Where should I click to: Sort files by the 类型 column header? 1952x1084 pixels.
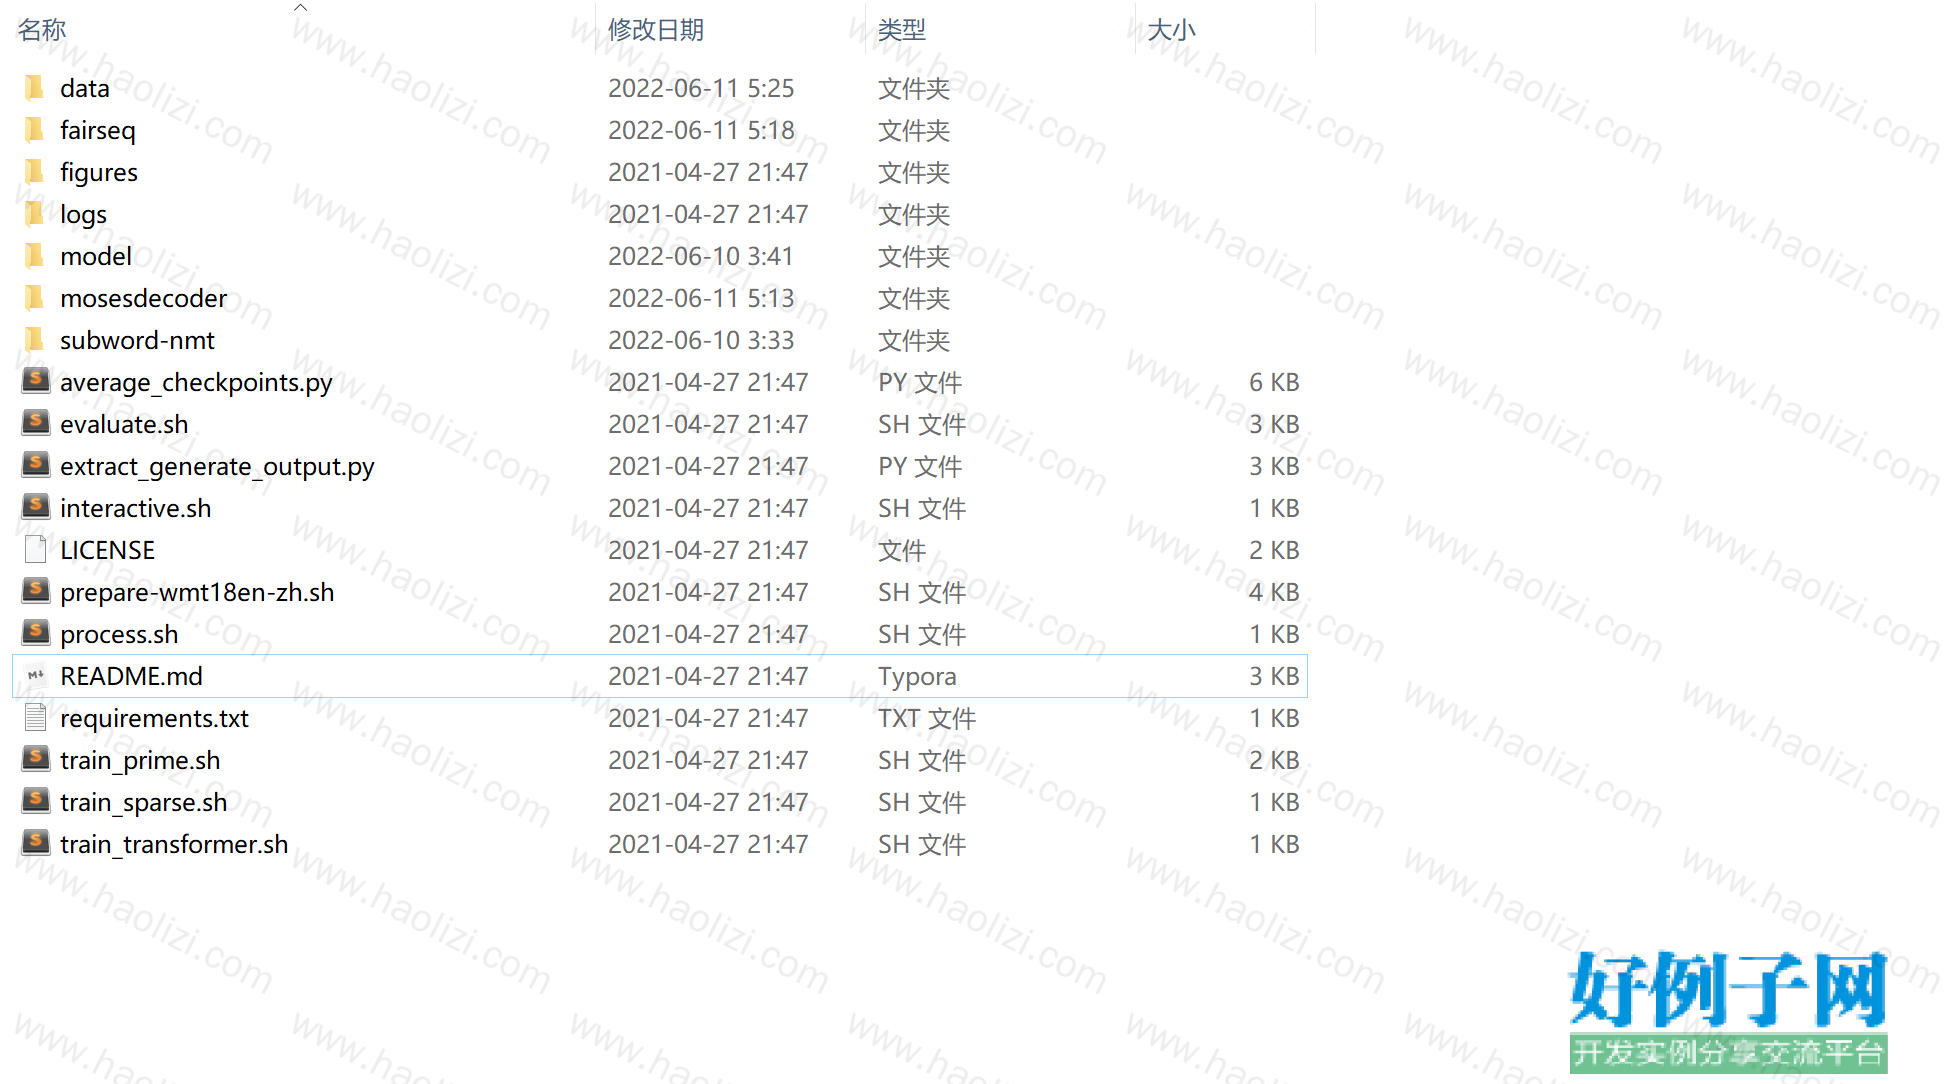(x=902, y=30)
